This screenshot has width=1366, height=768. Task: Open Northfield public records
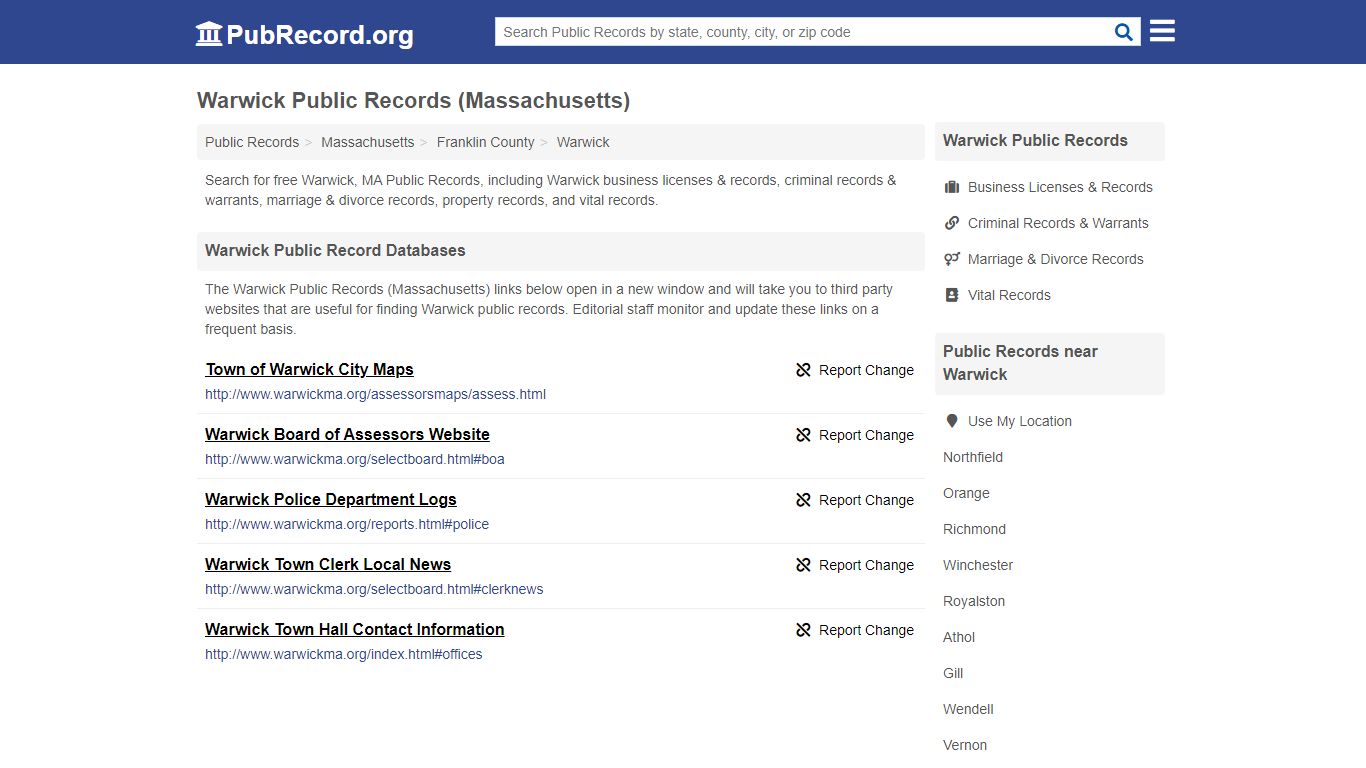pyautogui.click(x=973, y=457)
